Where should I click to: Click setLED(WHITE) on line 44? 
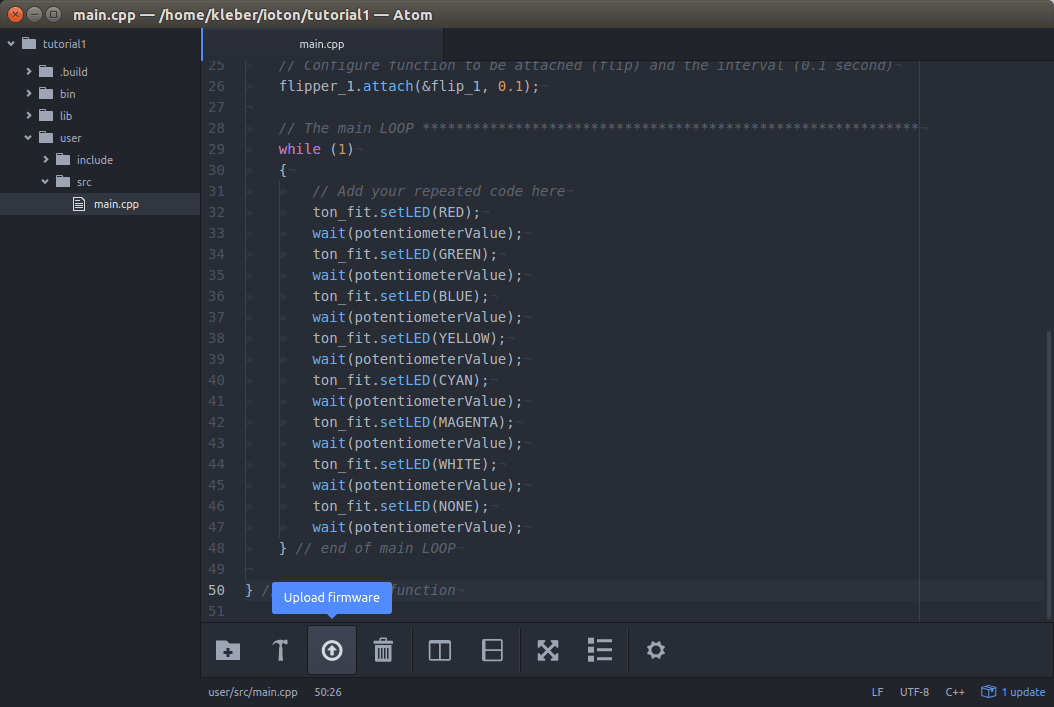point(434,464)
